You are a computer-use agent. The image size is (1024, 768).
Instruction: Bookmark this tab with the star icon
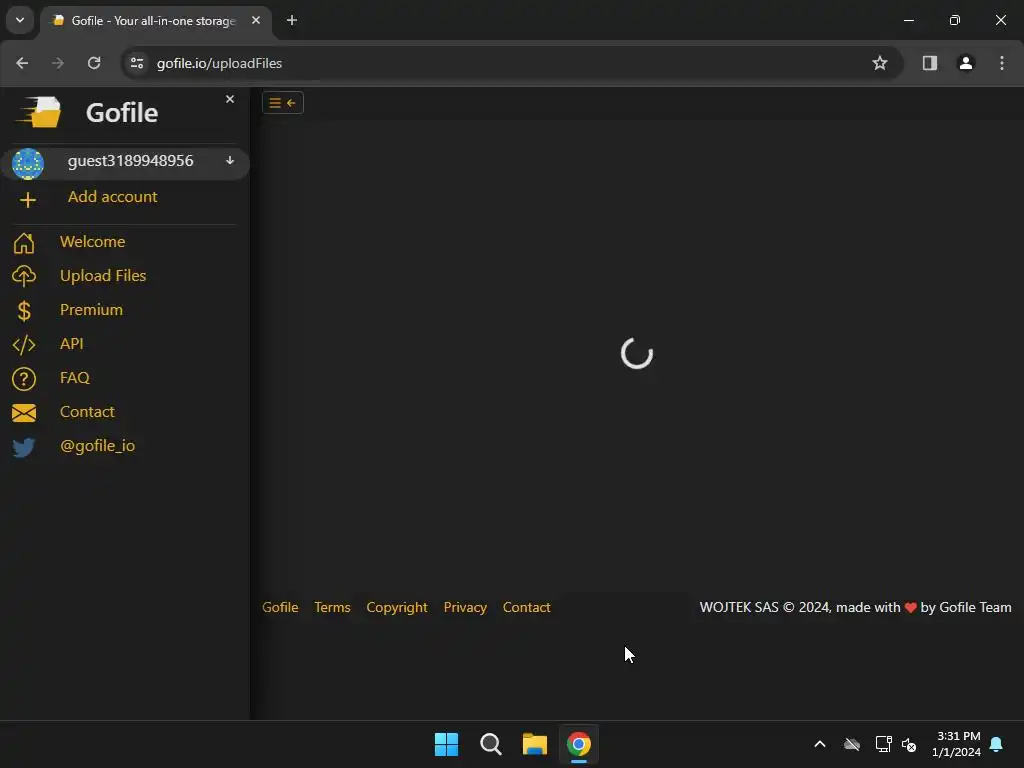880,63
